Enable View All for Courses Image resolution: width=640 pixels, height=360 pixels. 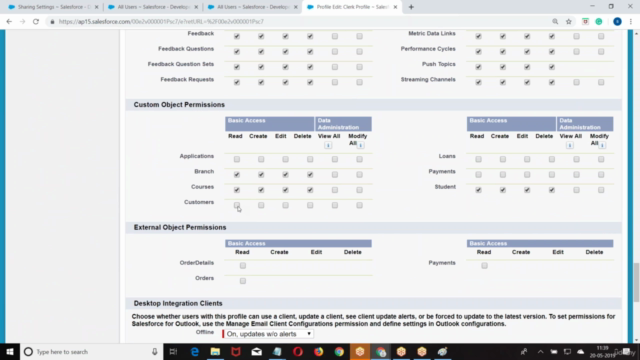tap(335, 190)
